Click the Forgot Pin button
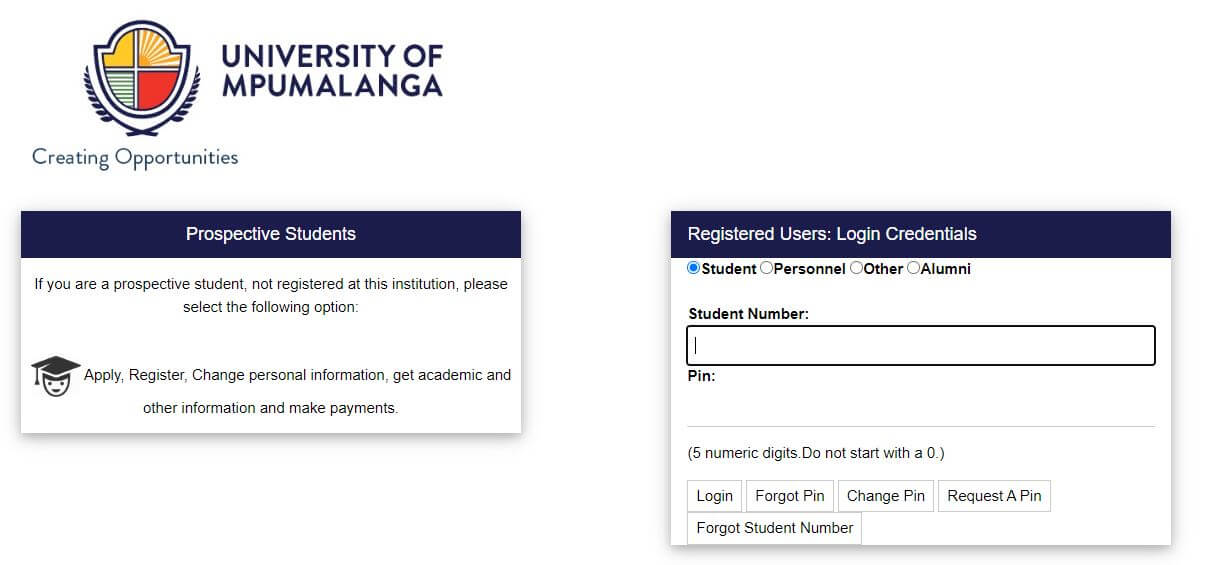The width and height of the screenshot is (1231, 565). (789, 496)
